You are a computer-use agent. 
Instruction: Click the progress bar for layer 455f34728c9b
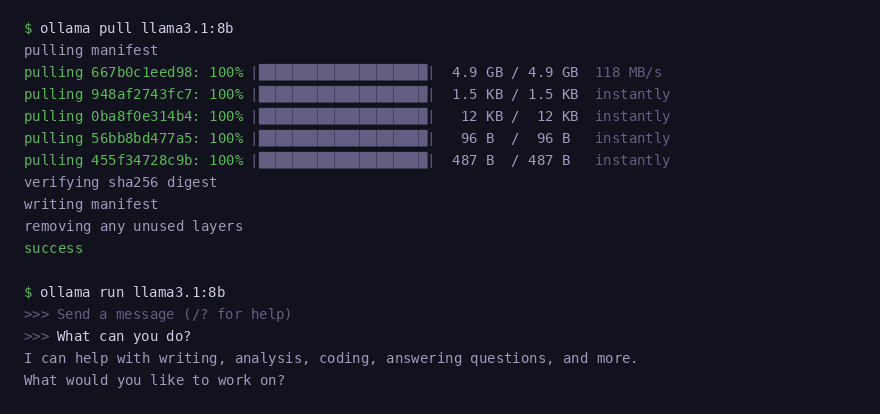point(343,160)
